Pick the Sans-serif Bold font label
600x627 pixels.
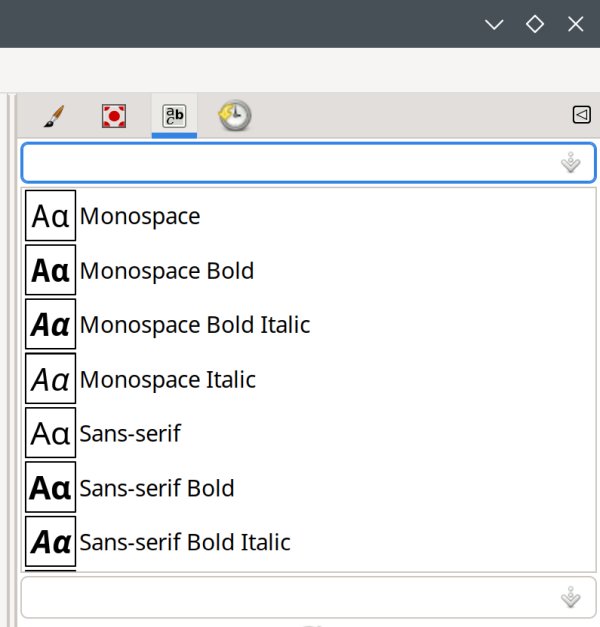coord(157,488)
